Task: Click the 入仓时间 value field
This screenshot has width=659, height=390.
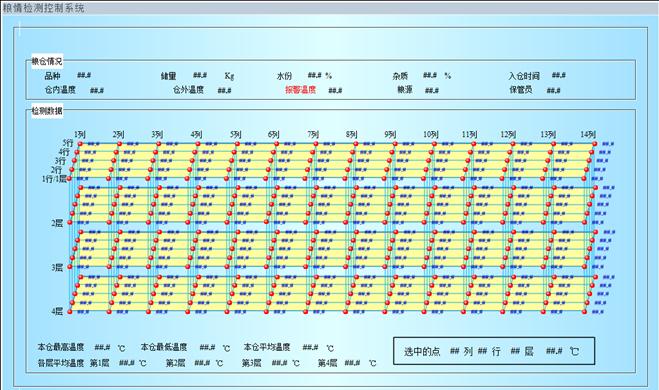Action: [x=559, y=75]
